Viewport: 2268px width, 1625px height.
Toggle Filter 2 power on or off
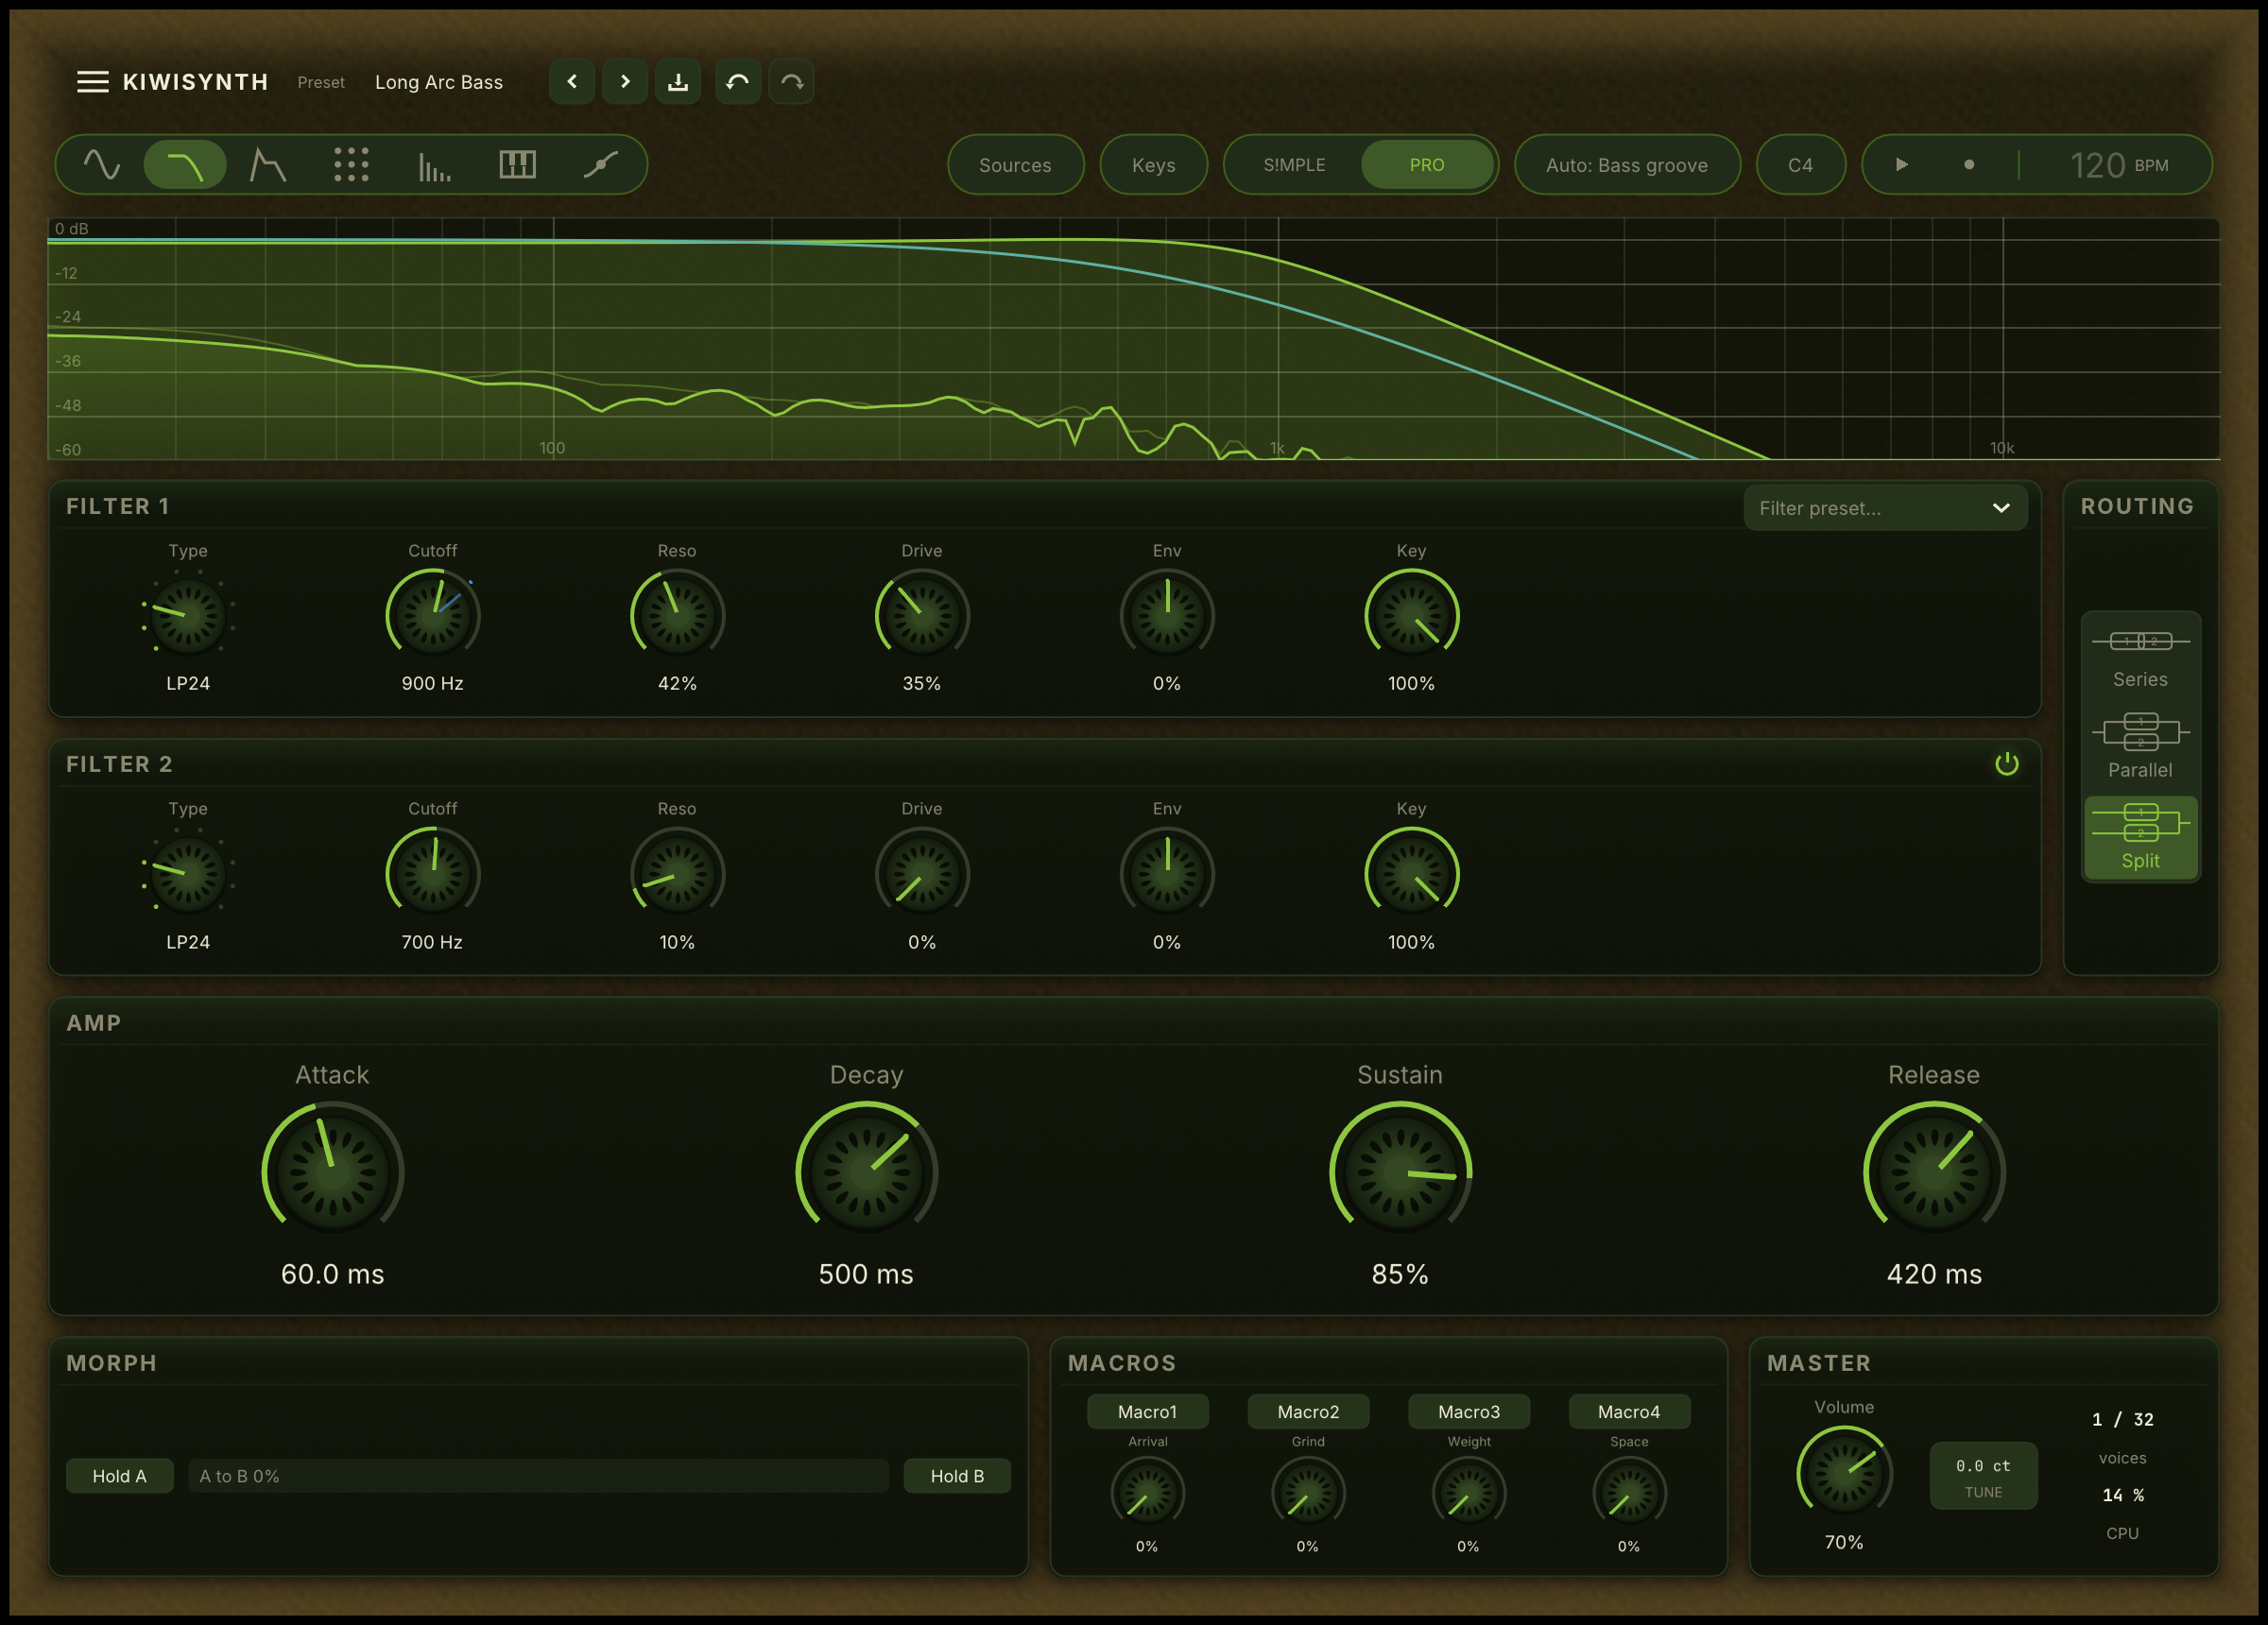(2007, 764)
